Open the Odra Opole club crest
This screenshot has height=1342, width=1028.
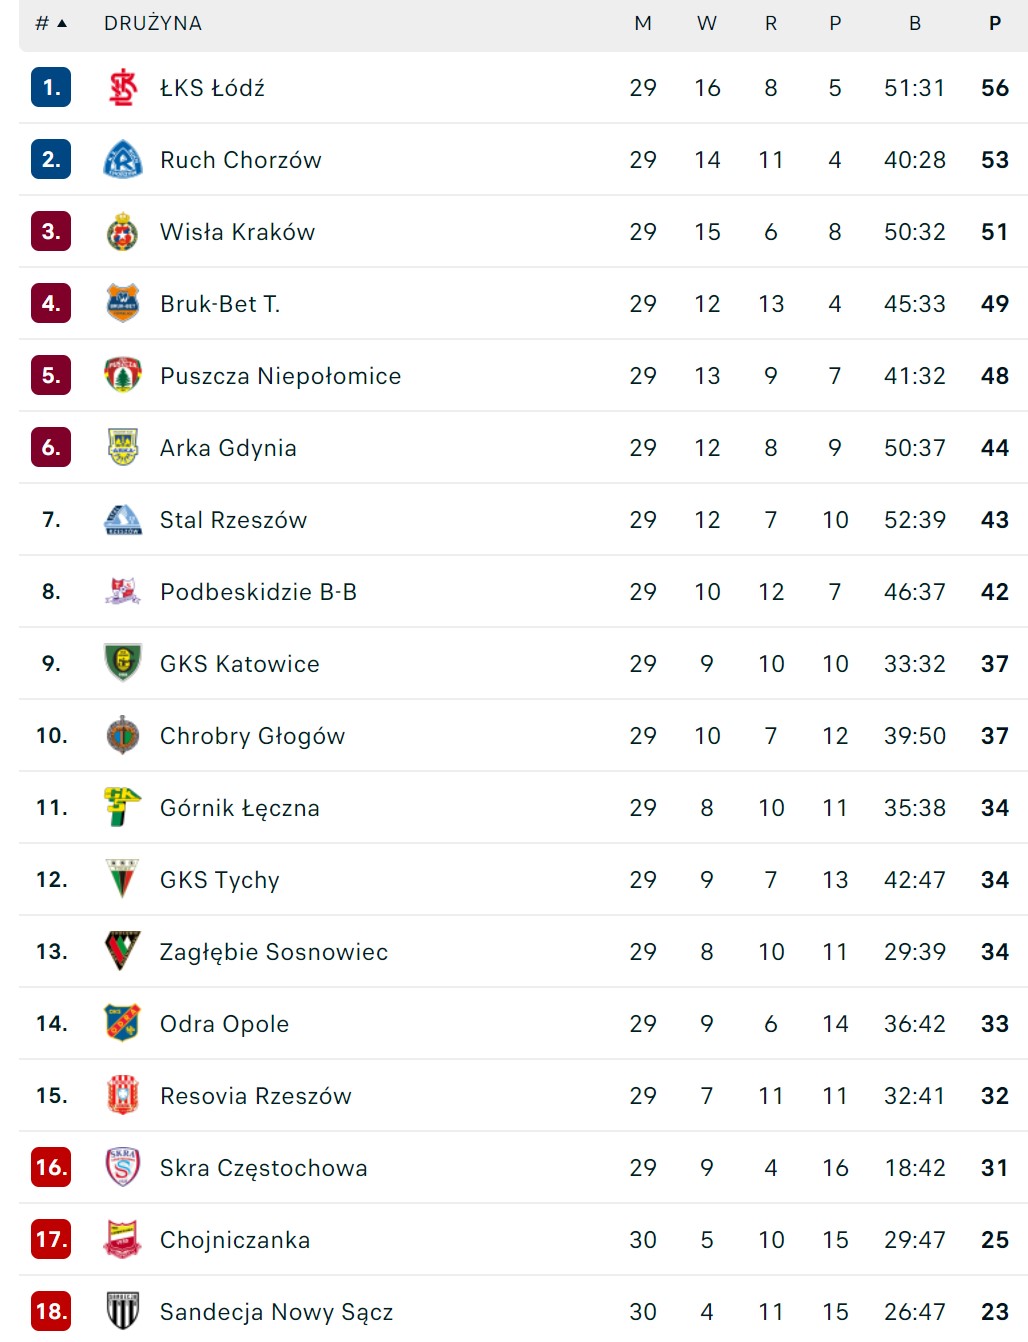tap(123, 1023)
